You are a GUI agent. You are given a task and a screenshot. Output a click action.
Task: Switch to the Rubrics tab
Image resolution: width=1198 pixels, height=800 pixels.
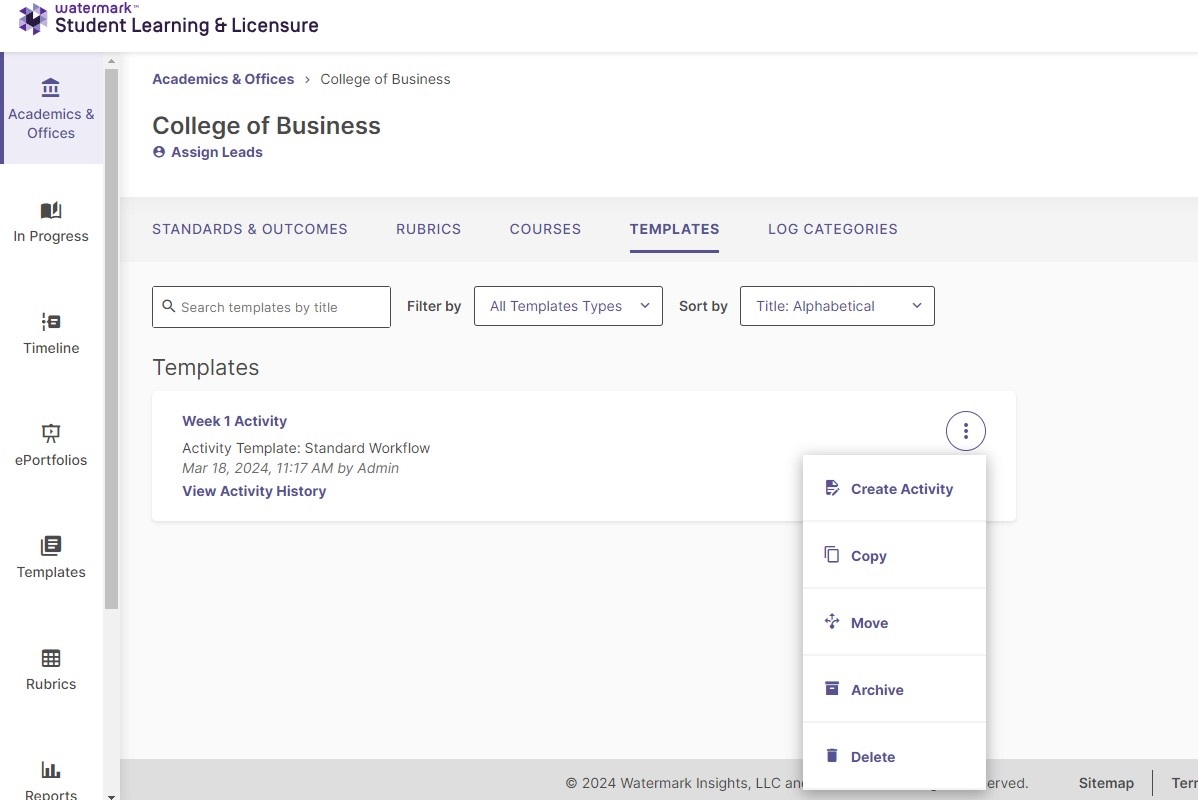coord(429,229)
